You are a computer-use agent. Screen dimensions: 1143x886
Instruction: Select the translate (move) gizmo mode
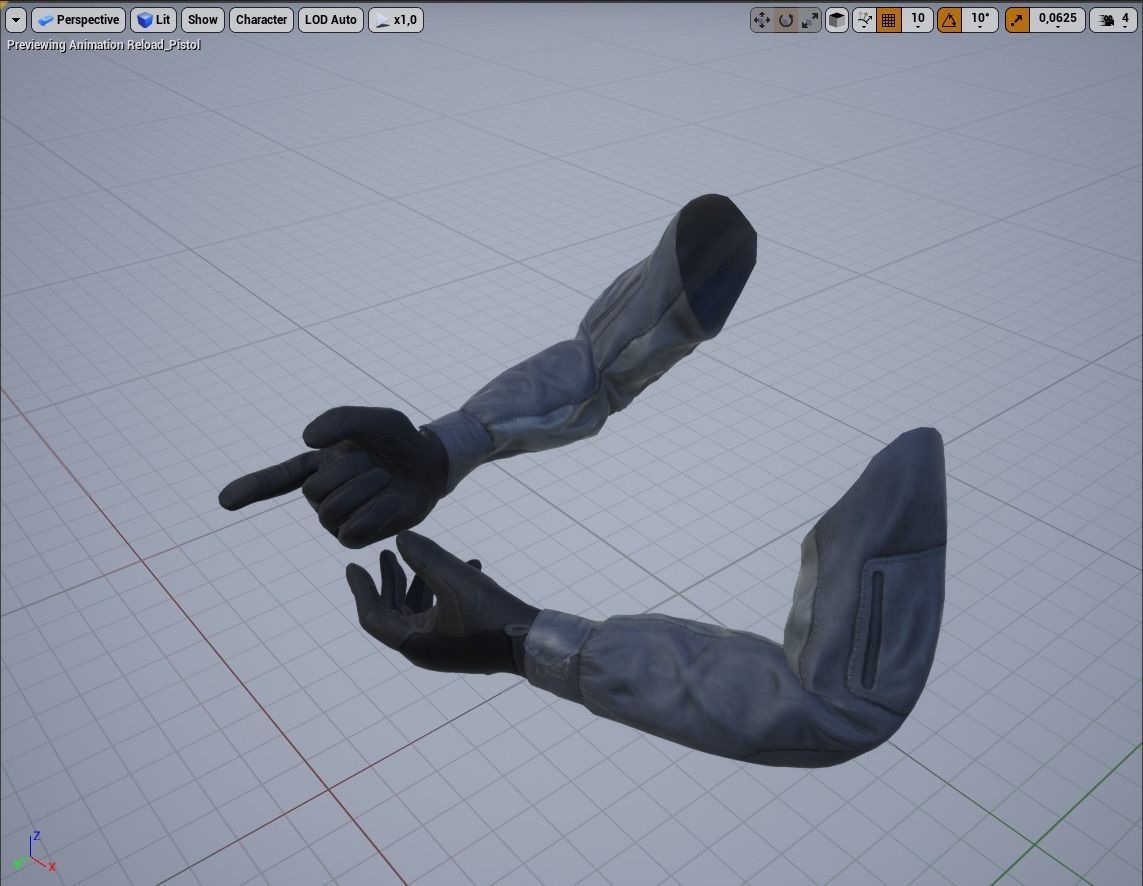pyautogui.click(x=762, y=20)
